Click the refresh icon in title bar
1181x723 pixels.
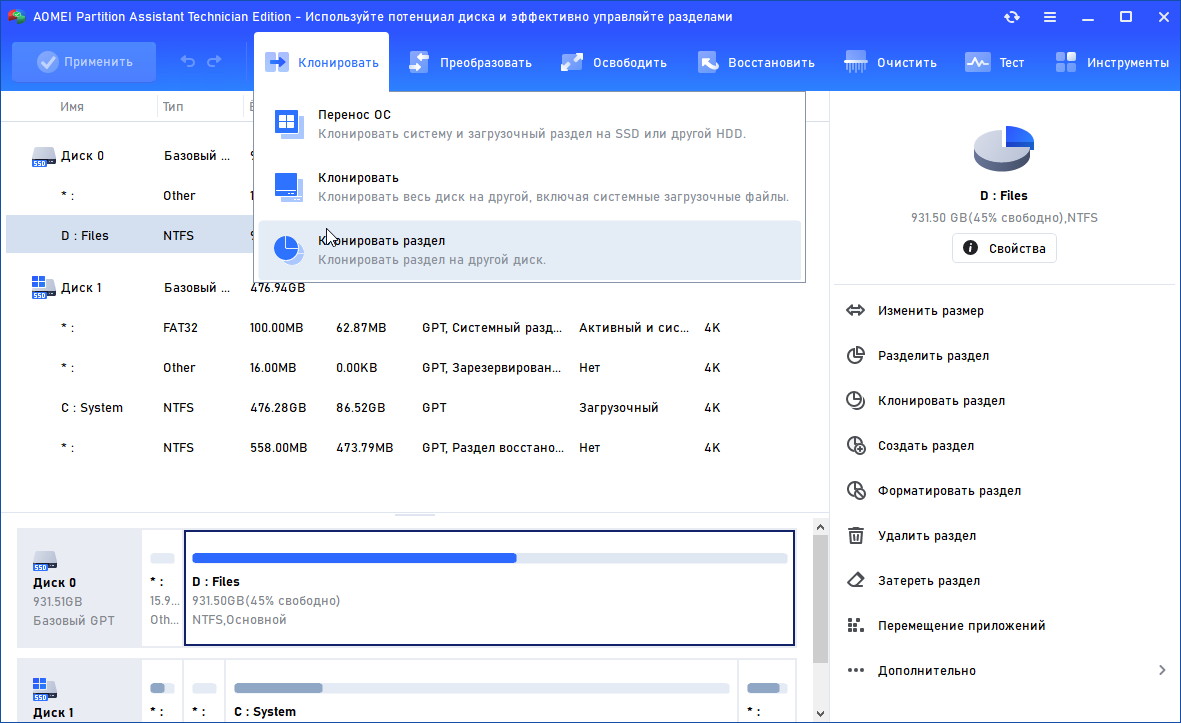click(1012, 17)
